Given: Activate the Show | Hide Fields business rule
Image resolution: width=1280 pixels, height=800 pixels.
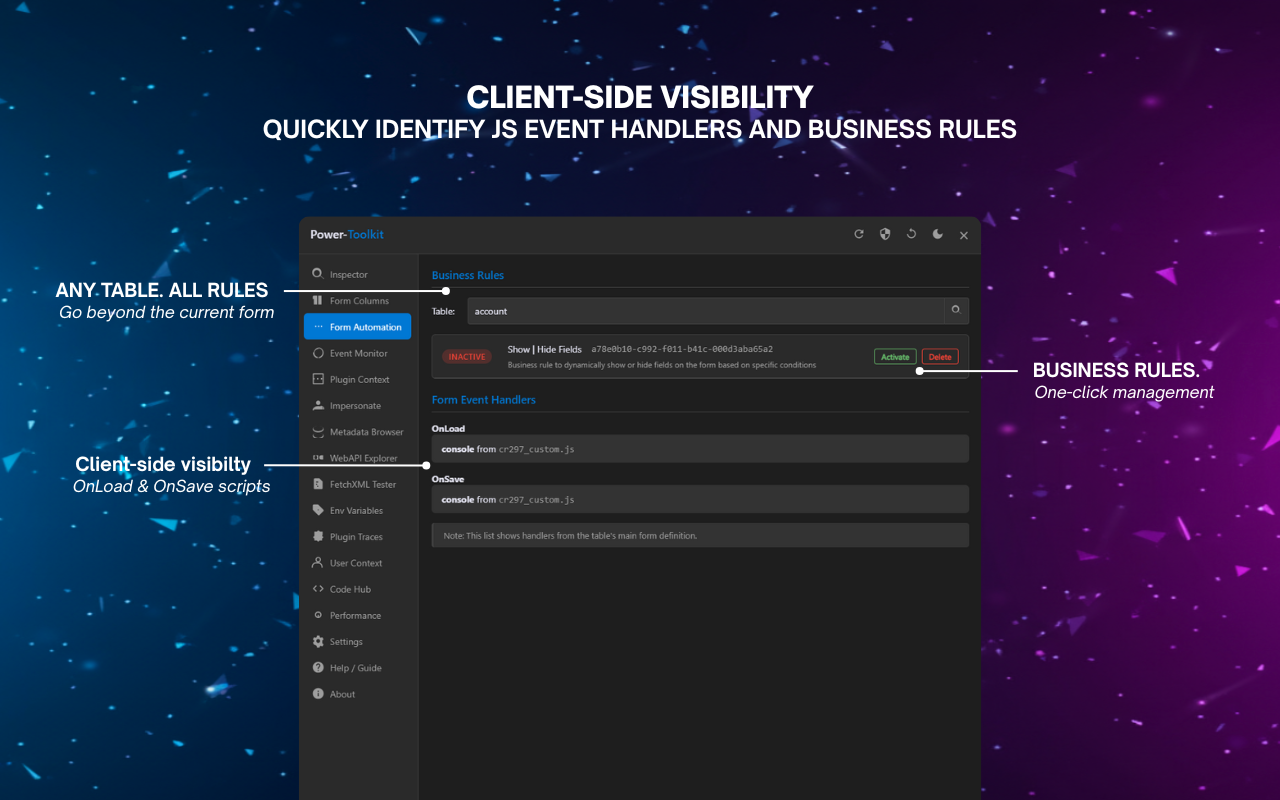Looking at the screenshot, I should [x=895, y=357].
